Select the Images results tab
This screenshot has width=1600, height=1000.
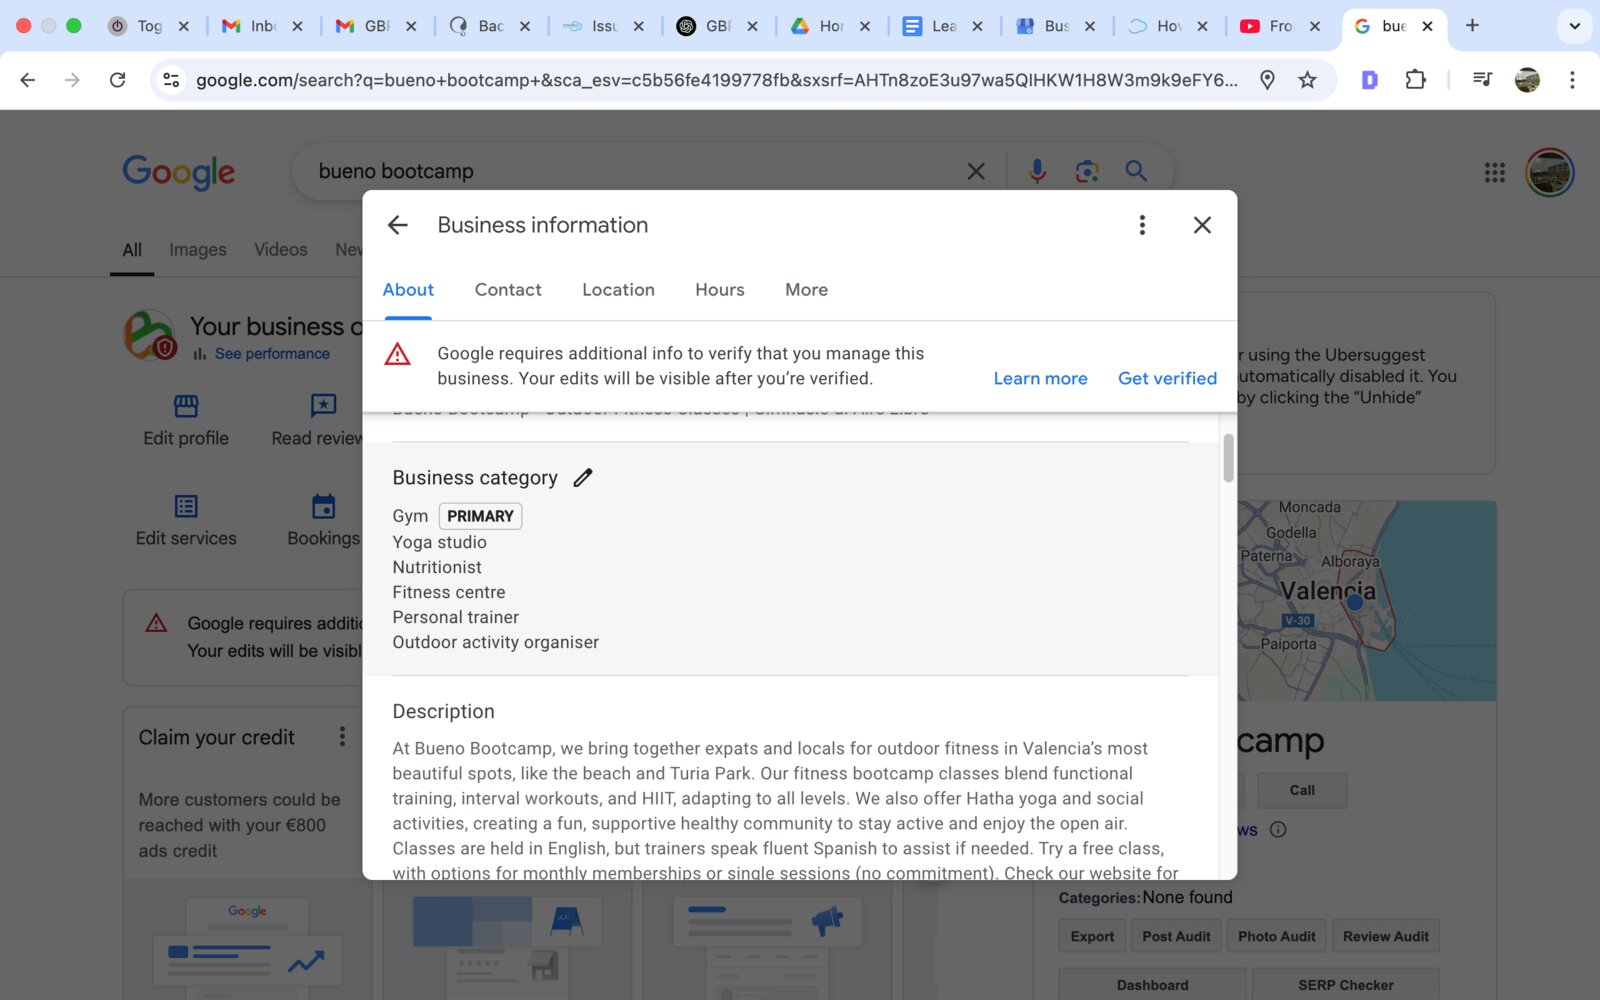point(197,250)
